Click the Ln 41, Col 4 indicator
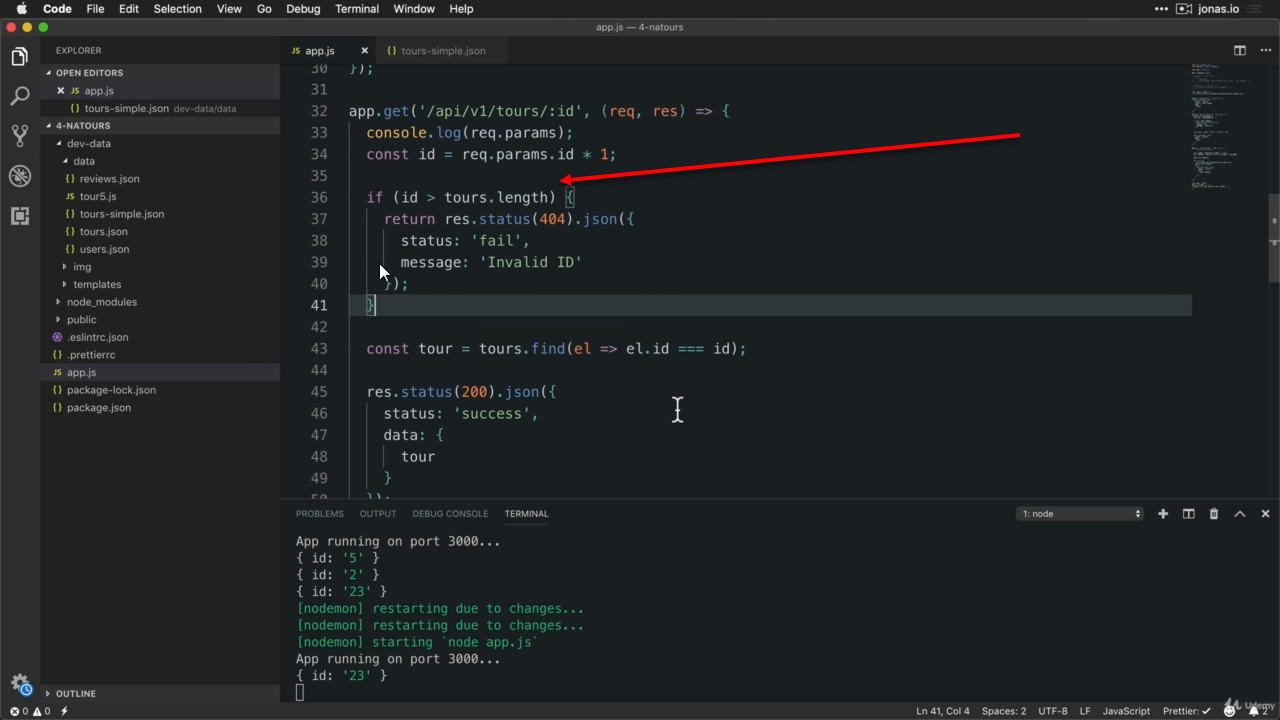 click(x=942, y=711)
